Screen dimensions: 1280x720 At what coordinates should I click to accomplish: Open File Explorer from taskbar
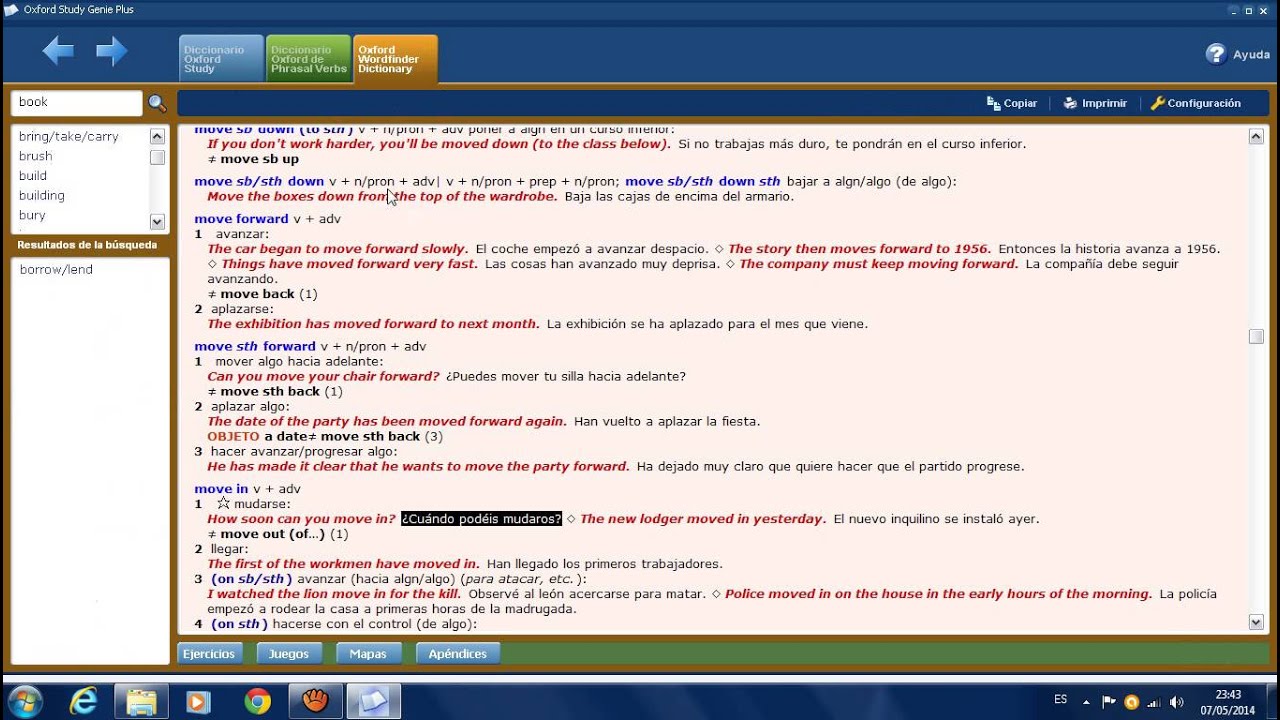coord(141,701)
